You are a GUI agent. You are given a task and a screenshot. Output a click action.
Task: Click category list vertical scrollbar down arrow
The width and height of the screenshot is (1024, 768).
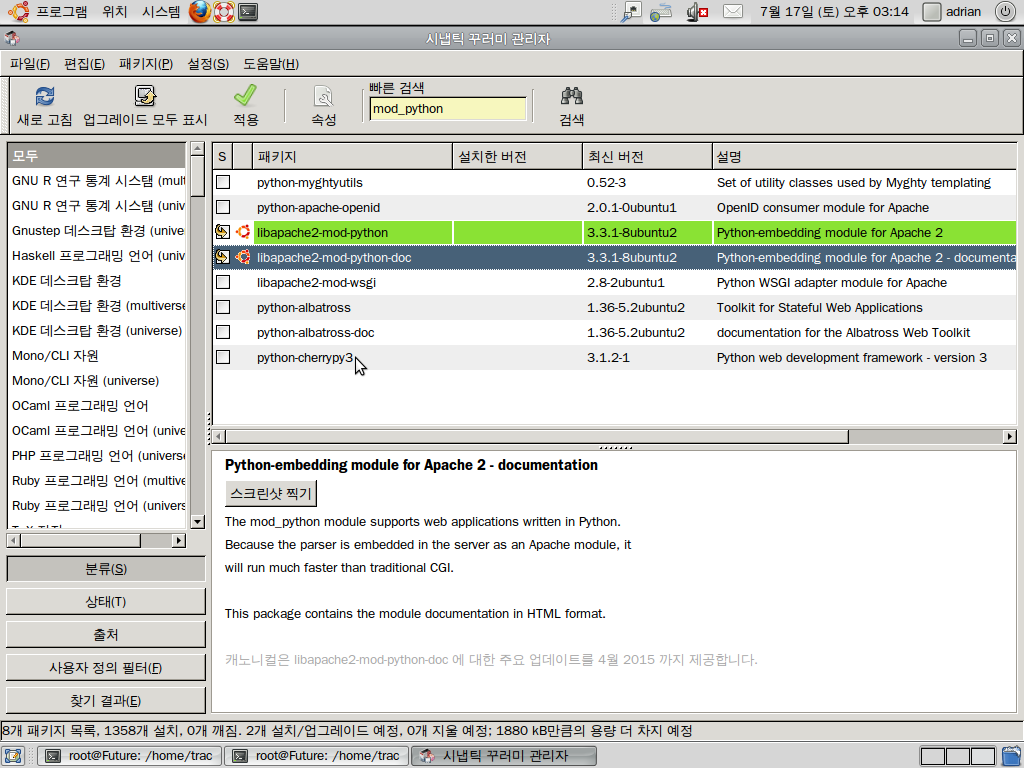pyautogui.click(x=197, y=521)
